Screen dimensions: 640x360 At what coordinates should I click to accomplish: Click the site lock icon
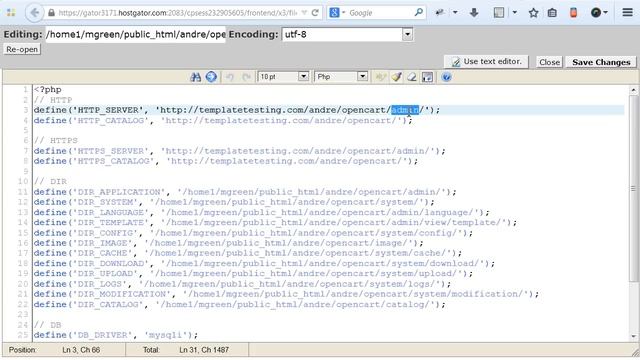click(x=51, y=13)
